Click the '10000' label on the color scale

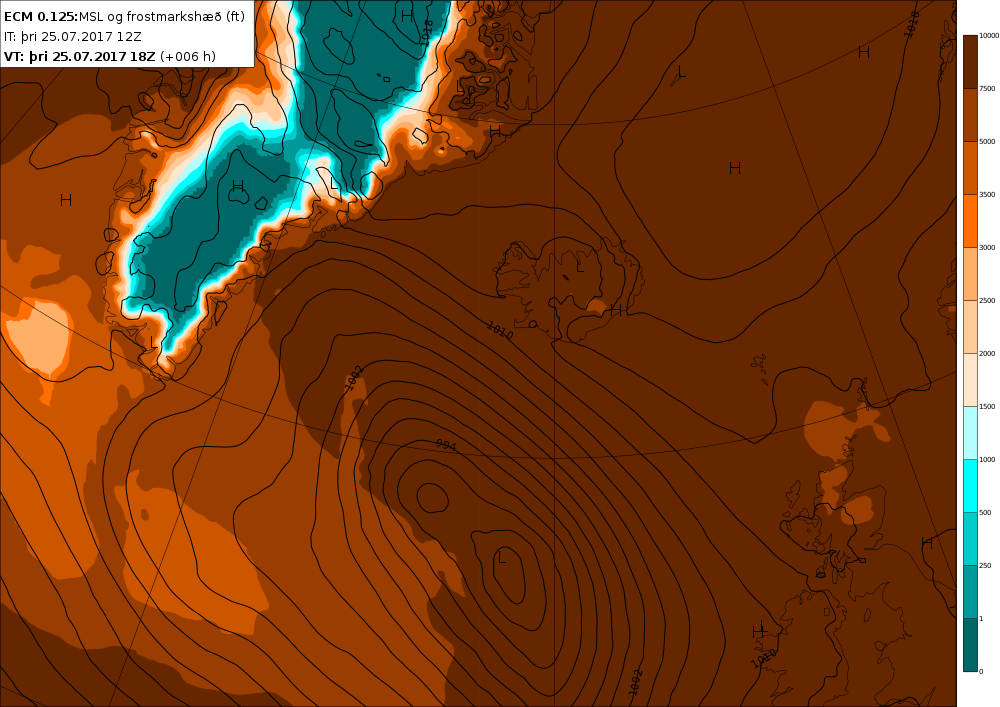[x=989, y=36]
